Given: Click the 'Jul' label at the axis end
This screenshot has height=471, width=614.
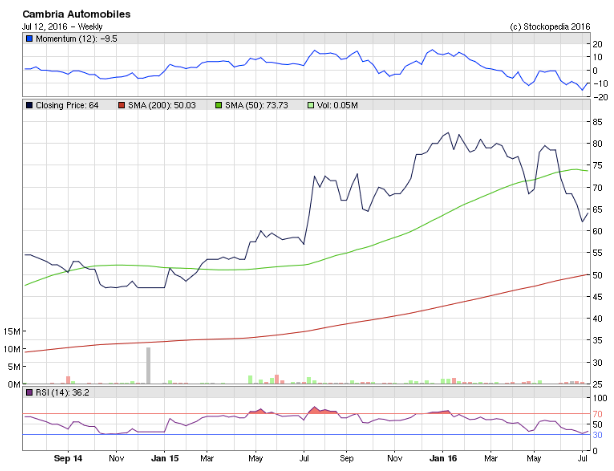Looking at the screenshot, I should tap(583, 458).
